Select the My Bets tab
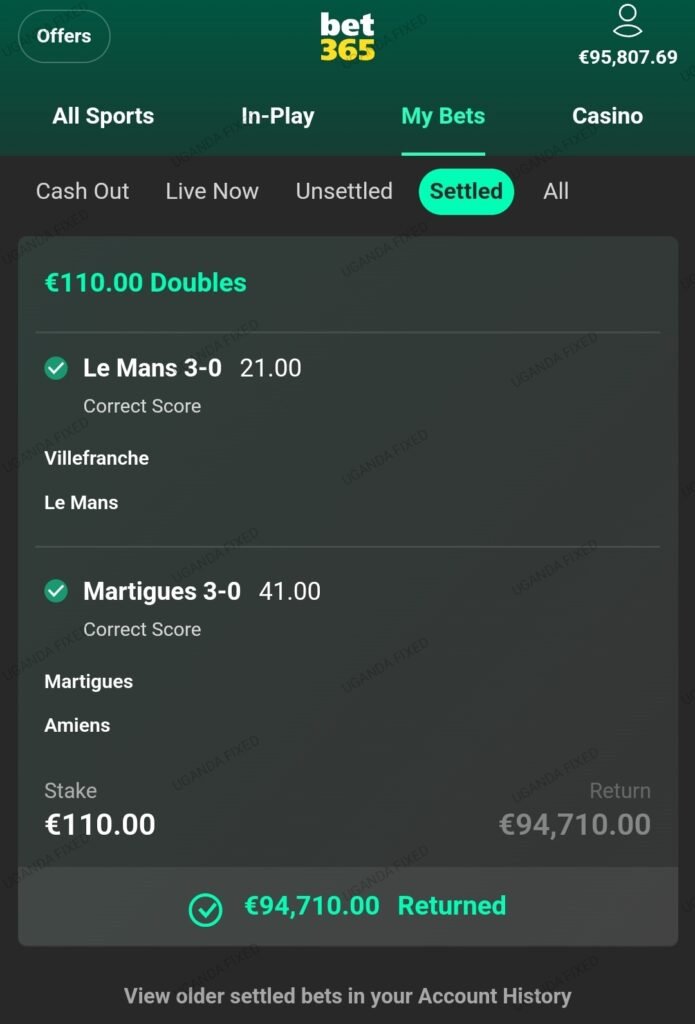695x1024 pixels. (443, 116)
